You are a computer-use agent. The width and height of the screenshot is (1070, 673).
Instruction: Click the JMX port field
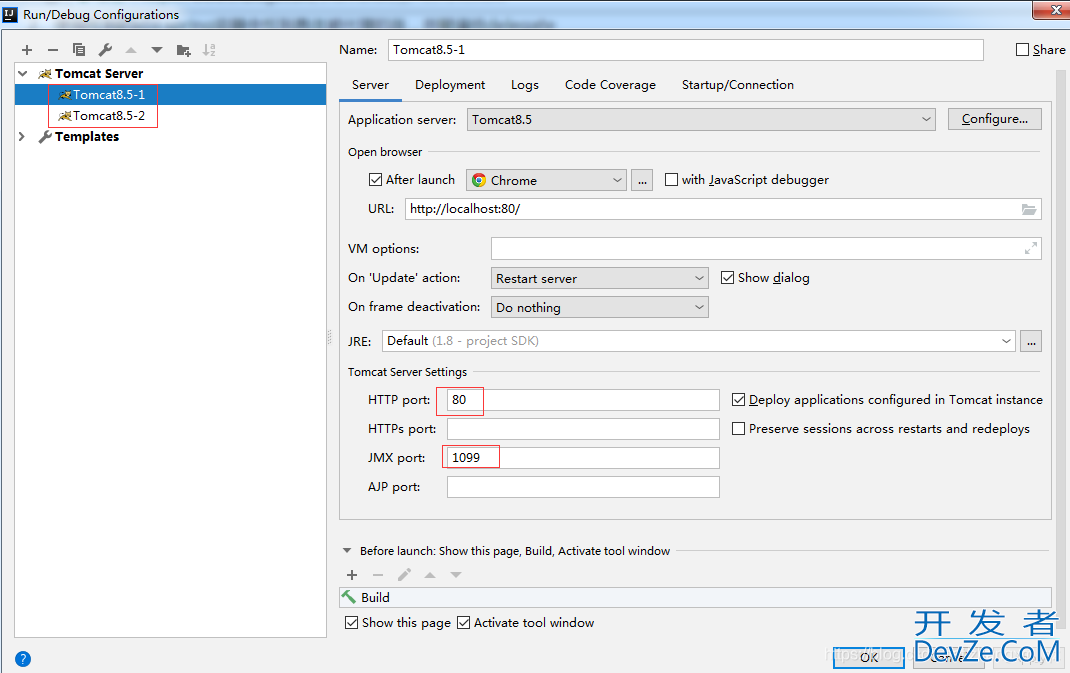pyautogui.click(x=583, y=457)
